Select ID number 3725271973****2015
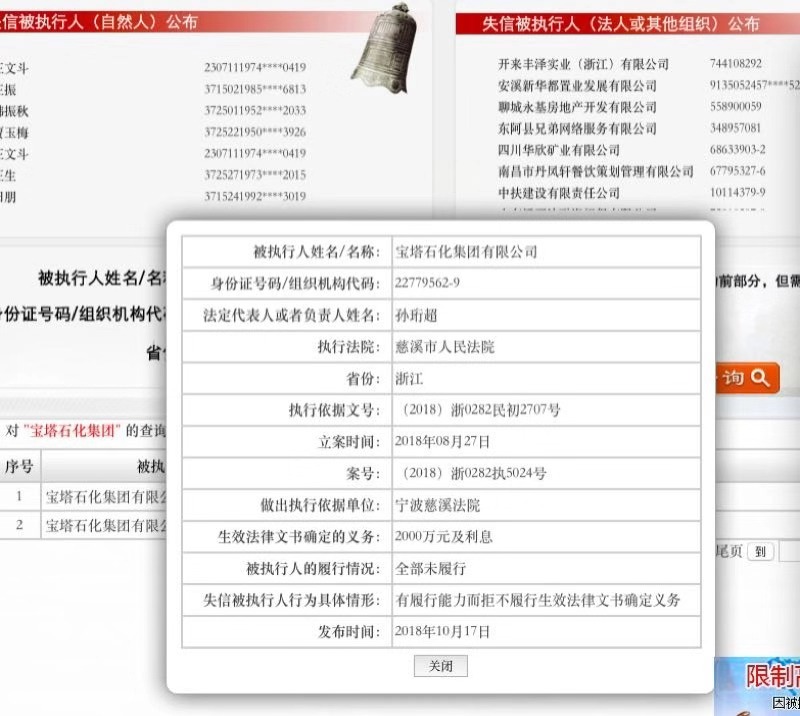The width and height of the screenshot is (800, 716). pyautogui.click(x=255, y=175)
